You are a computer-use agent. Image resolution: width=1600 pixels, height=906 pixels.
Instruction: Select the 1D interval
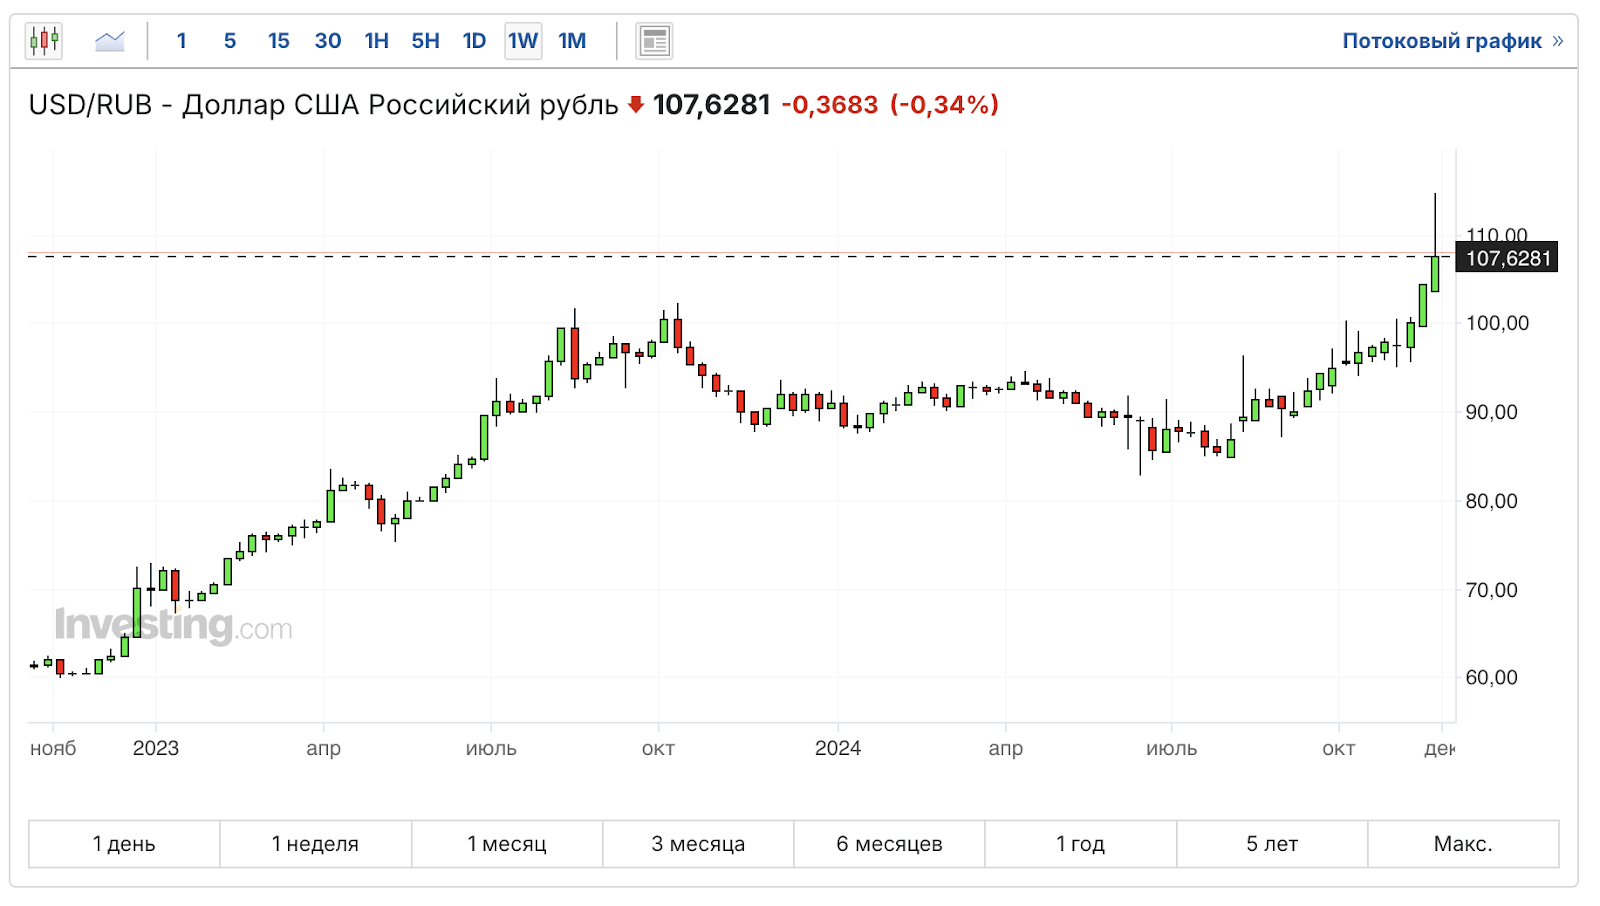pos(474,41)
